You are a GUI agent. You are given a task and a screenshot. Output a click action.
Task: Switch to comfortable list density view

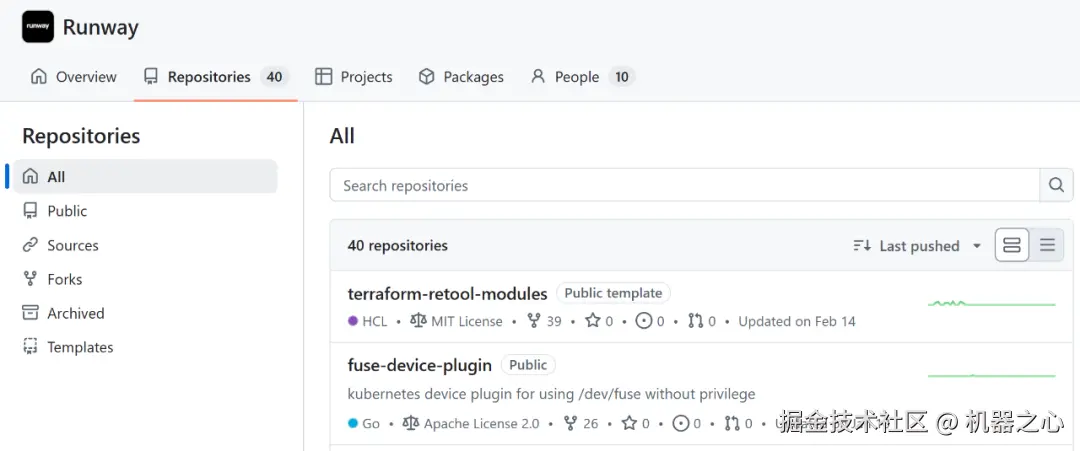[x=1012, y=245]
